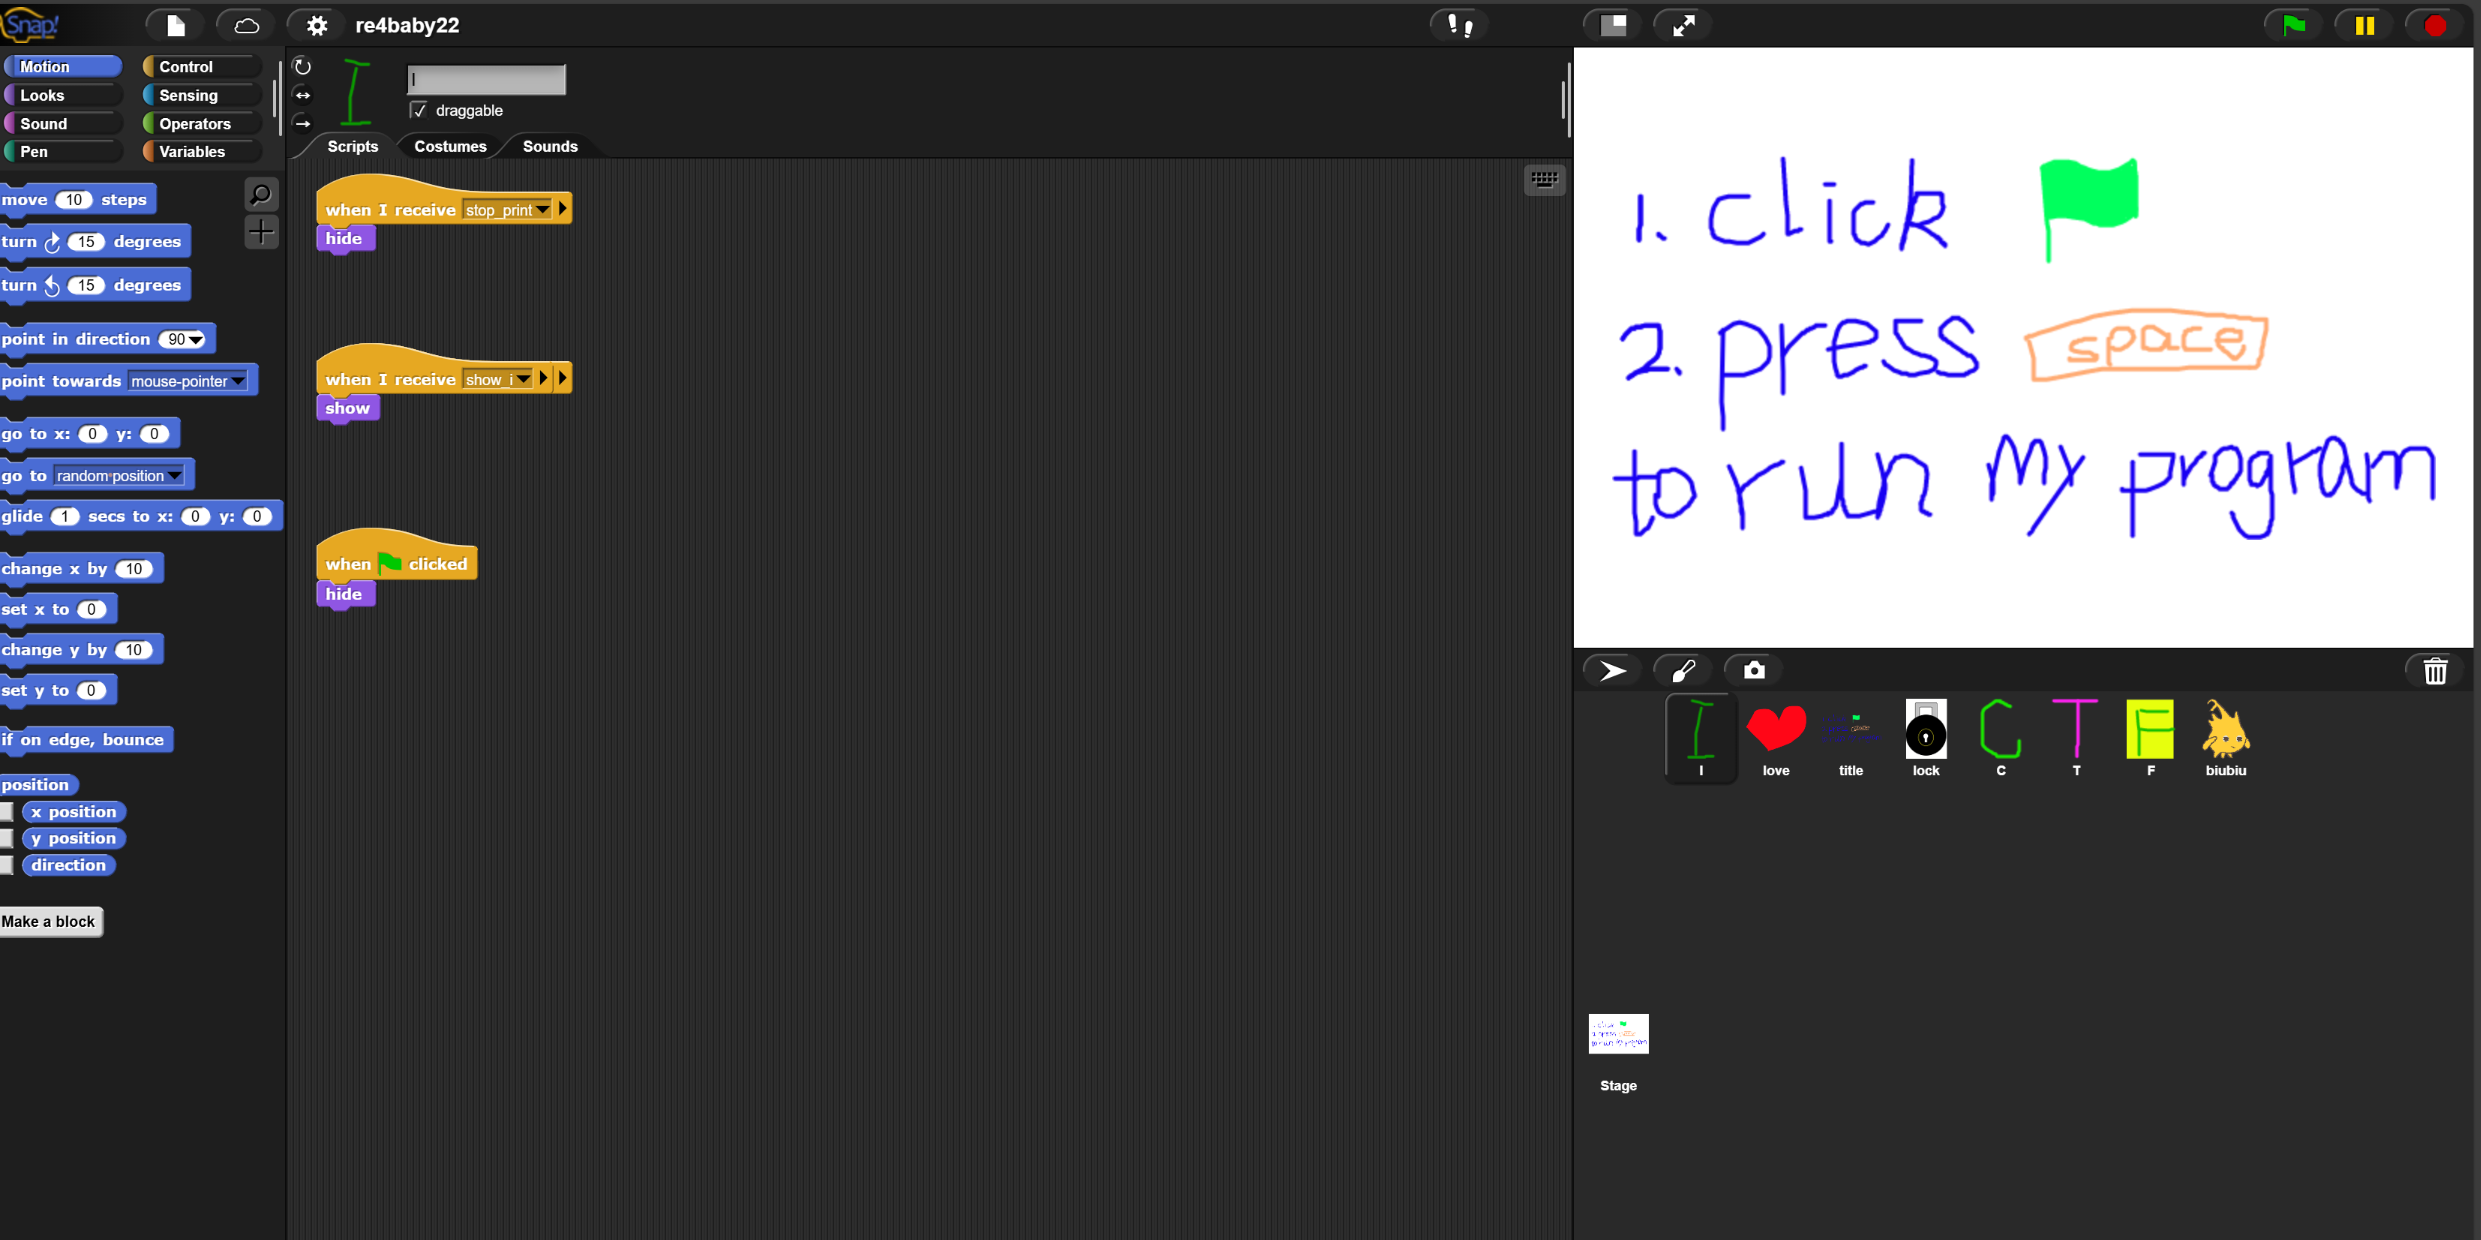Open the stop_print message dropdown
2481x1240 pixels.
(542, 210)
